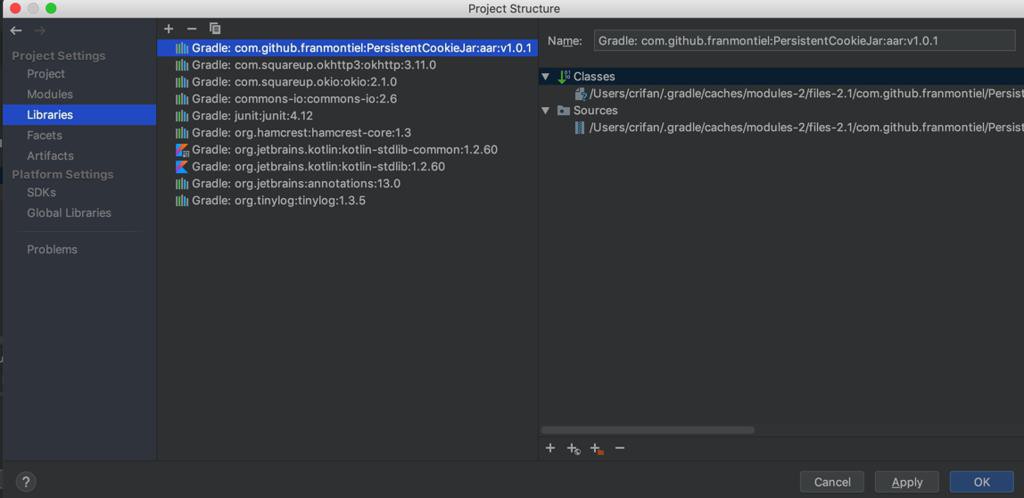Click the Add roots plus icon
This screenshot has height=498, width=1024.
coord(550,449)
